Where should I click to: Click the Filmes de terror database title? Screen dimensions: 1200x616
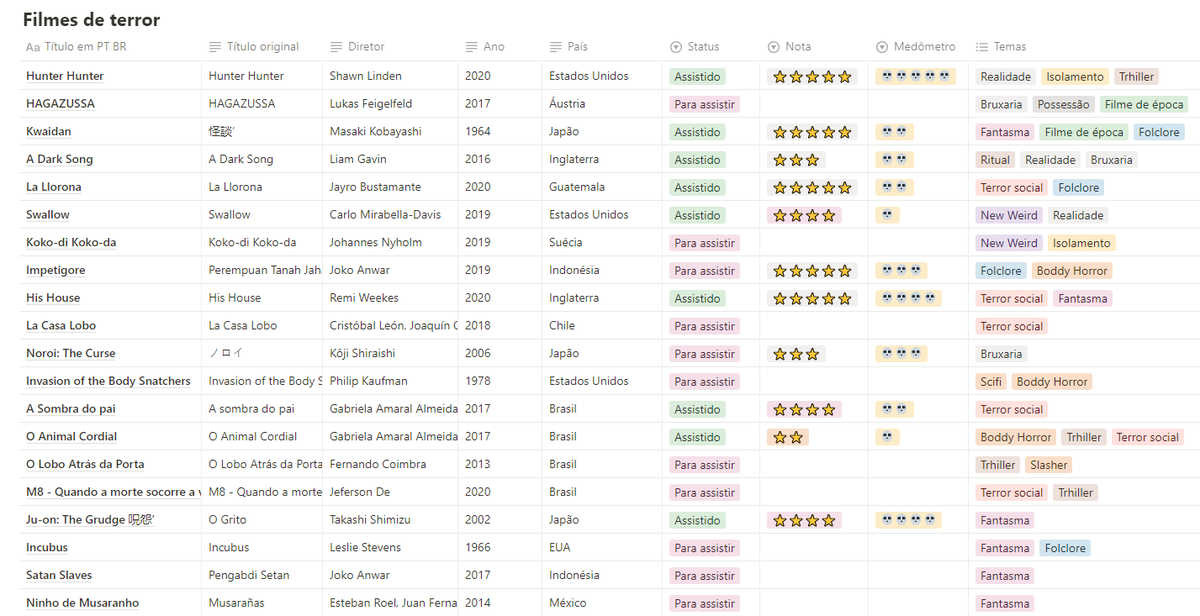click(x=91, y=20)
